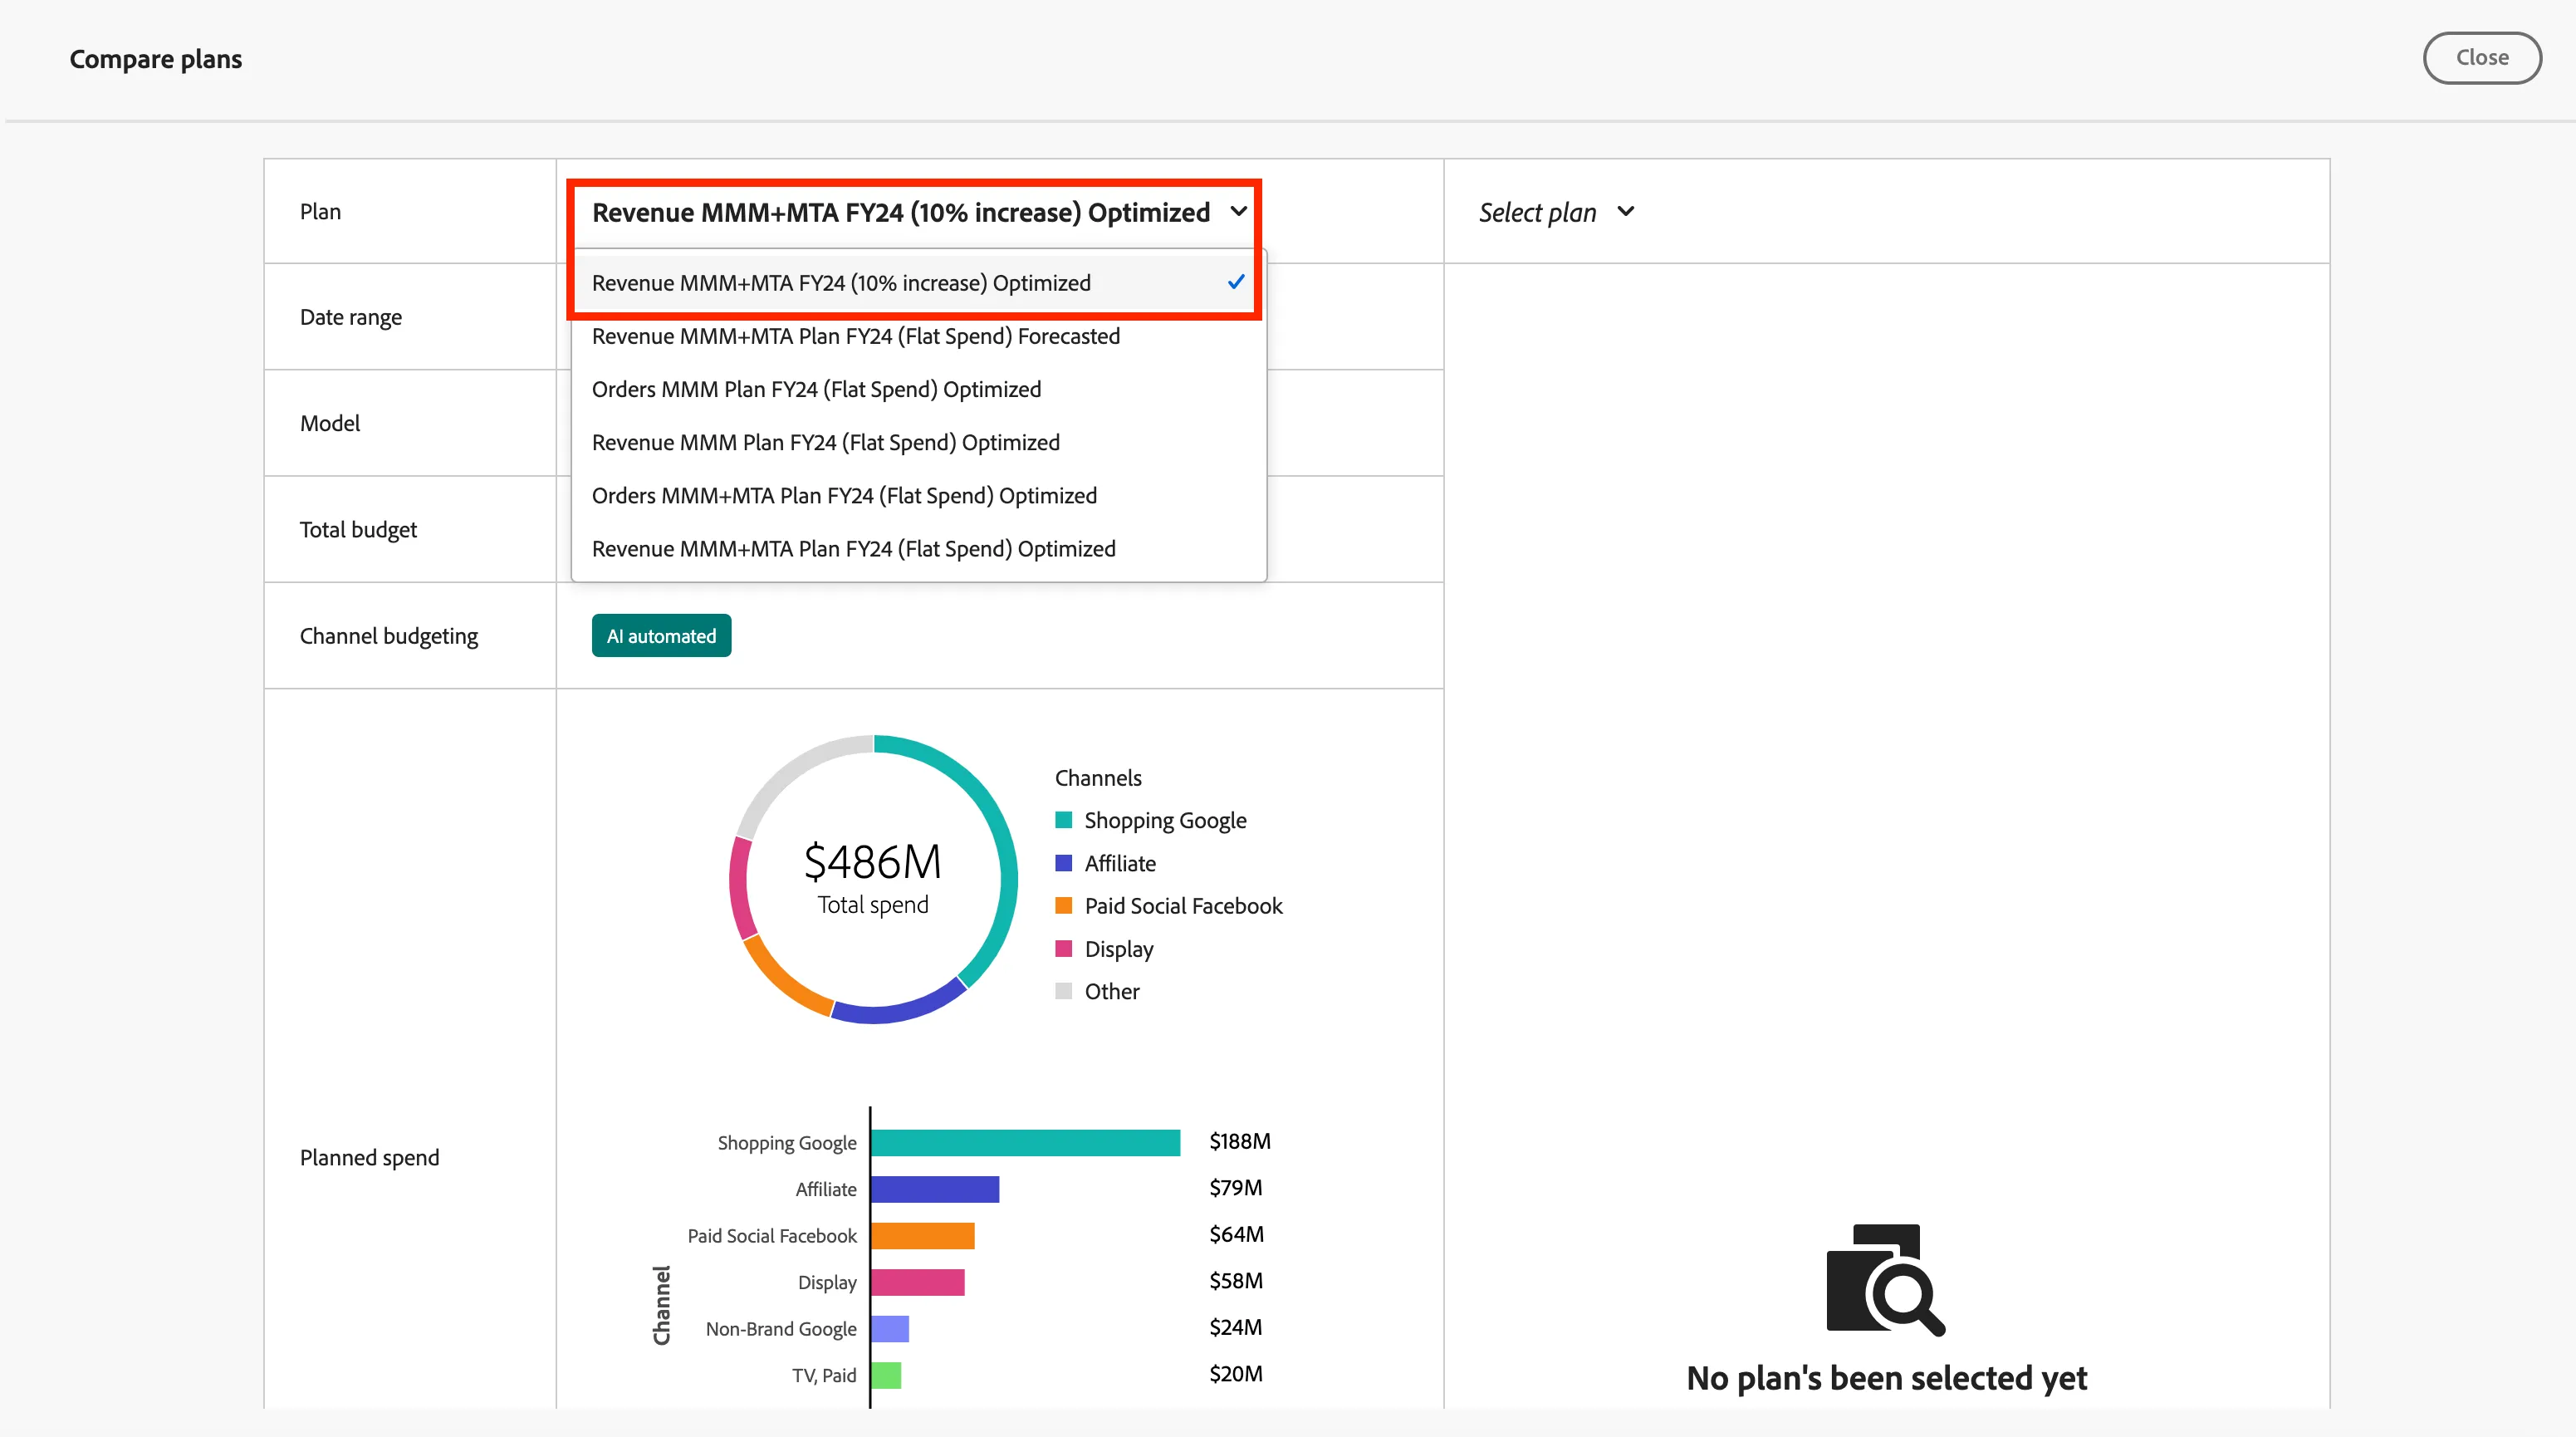
Task: Click the AI automated badge
Action: coord(661,636)
